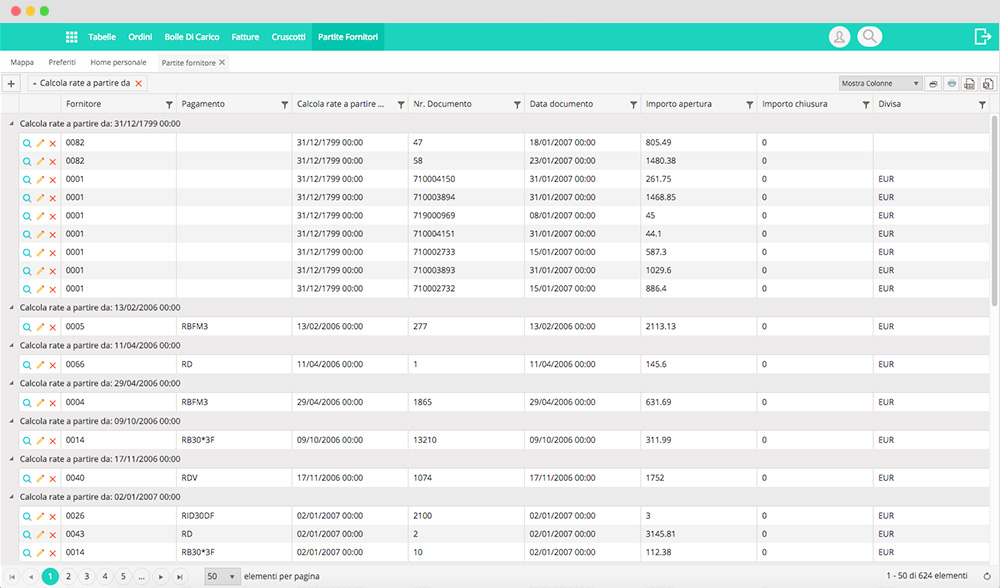Filter the Nr. Documento column
Screen dimensions: 1000x588
(x=517, y=105)
